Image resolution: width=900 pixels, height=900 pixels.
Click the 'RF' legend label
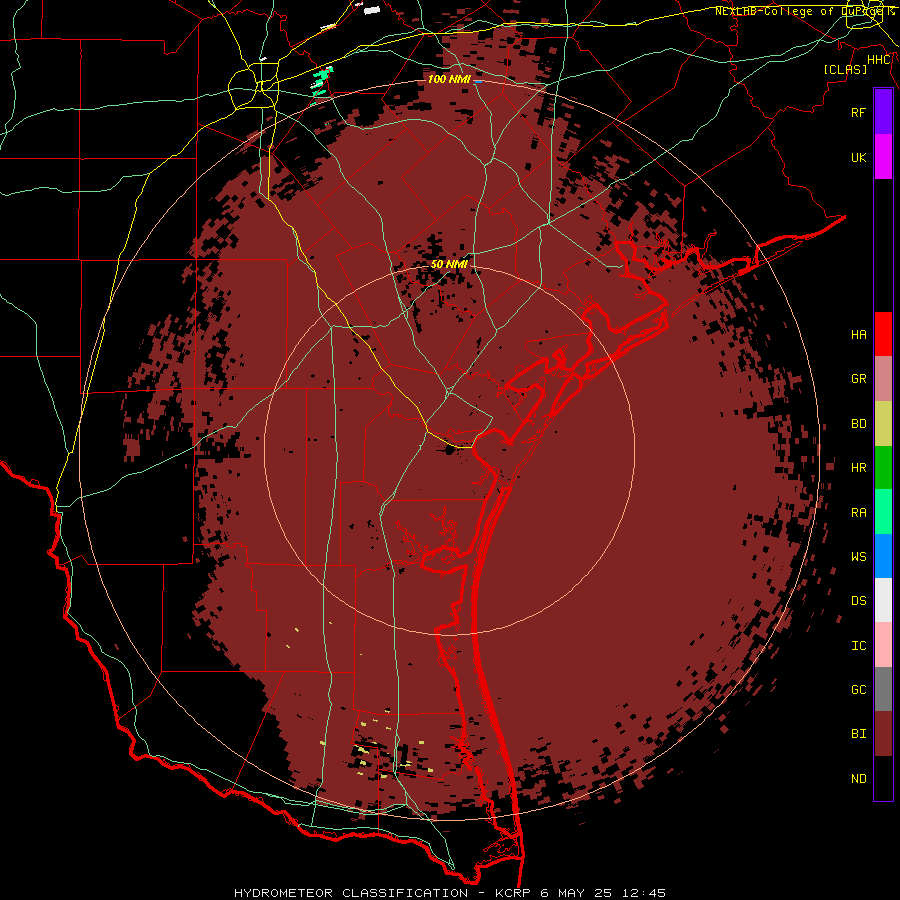coord(859,112)
